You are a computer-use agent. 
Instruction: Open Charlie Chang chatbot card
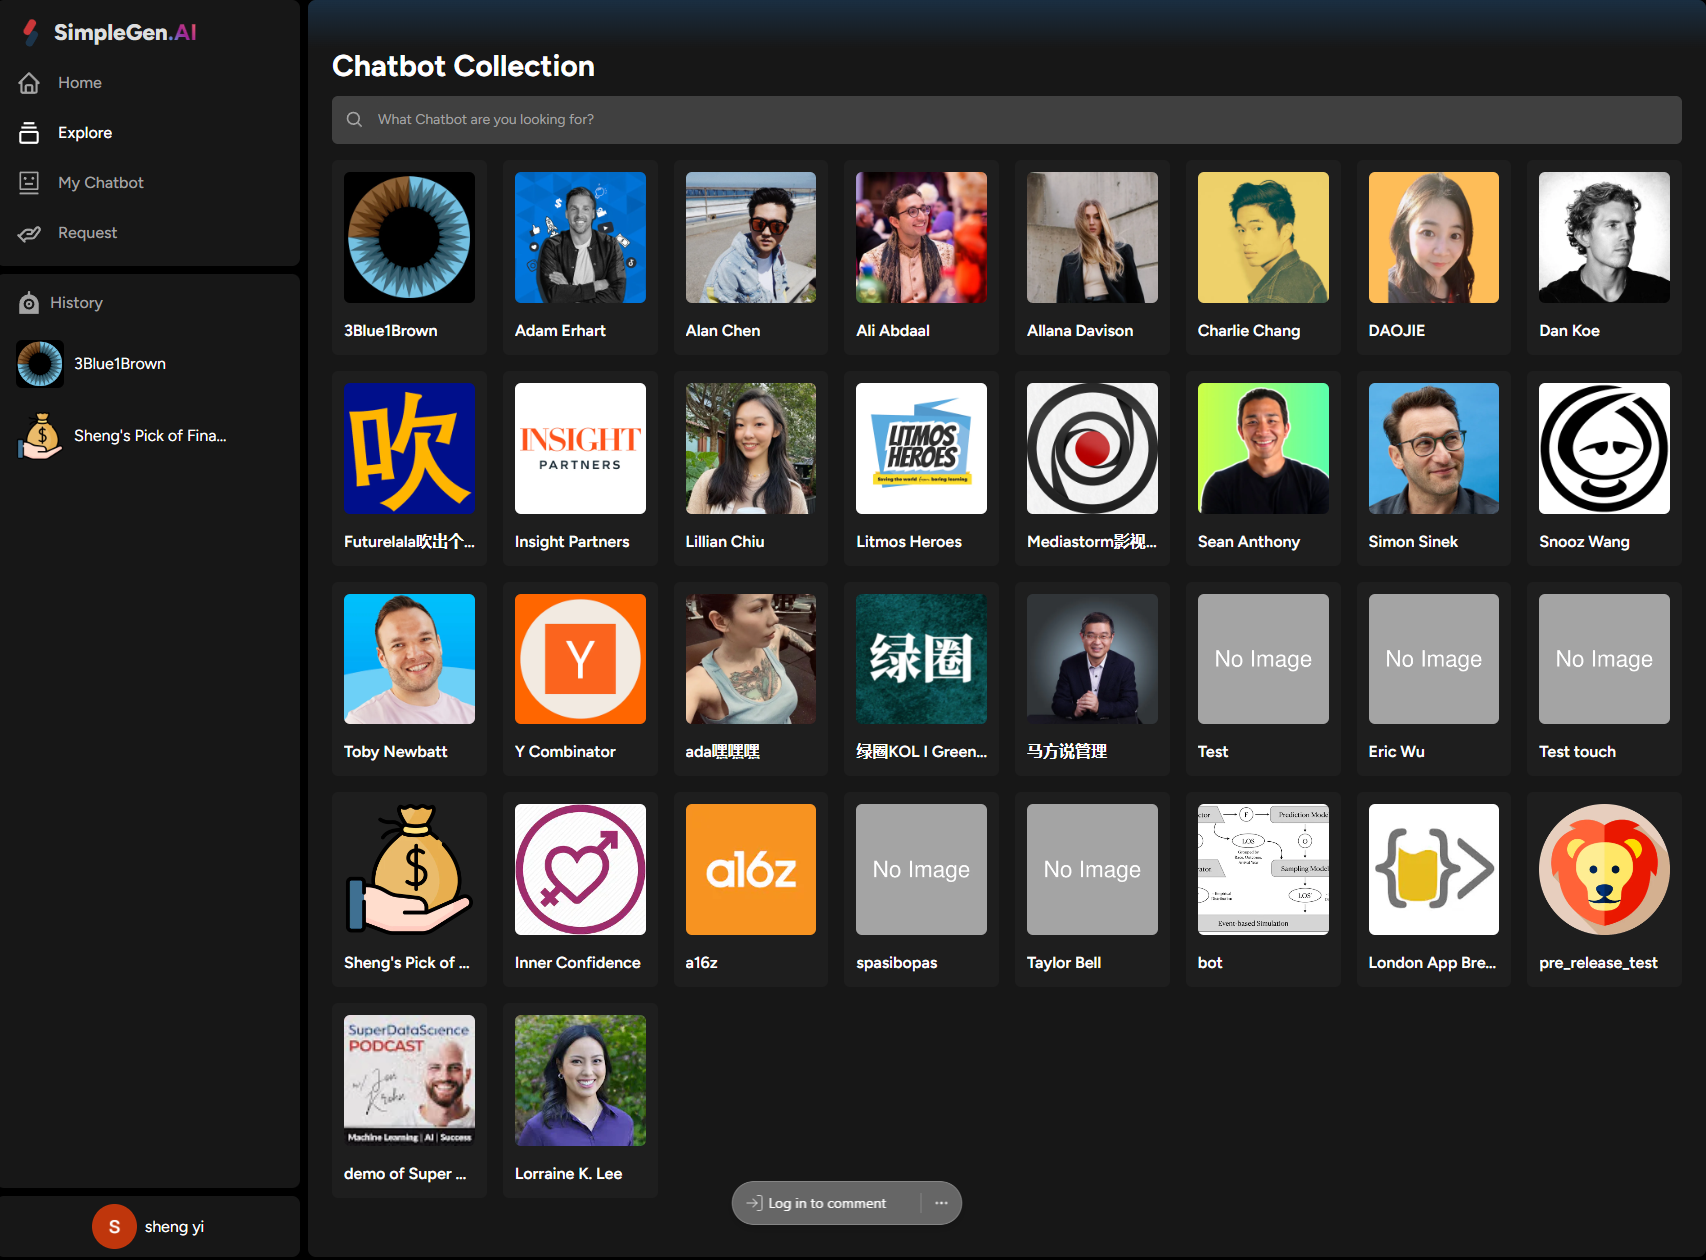1263,257
